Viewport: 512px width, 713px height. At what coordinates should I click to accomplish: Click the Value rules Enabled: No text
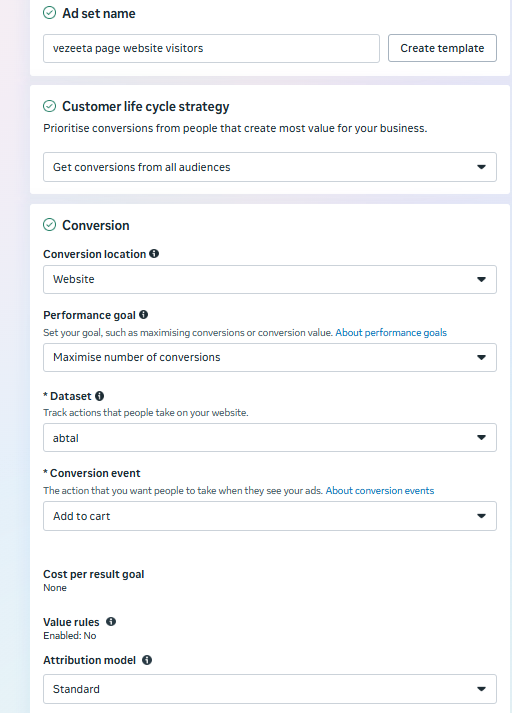point(70,636)
